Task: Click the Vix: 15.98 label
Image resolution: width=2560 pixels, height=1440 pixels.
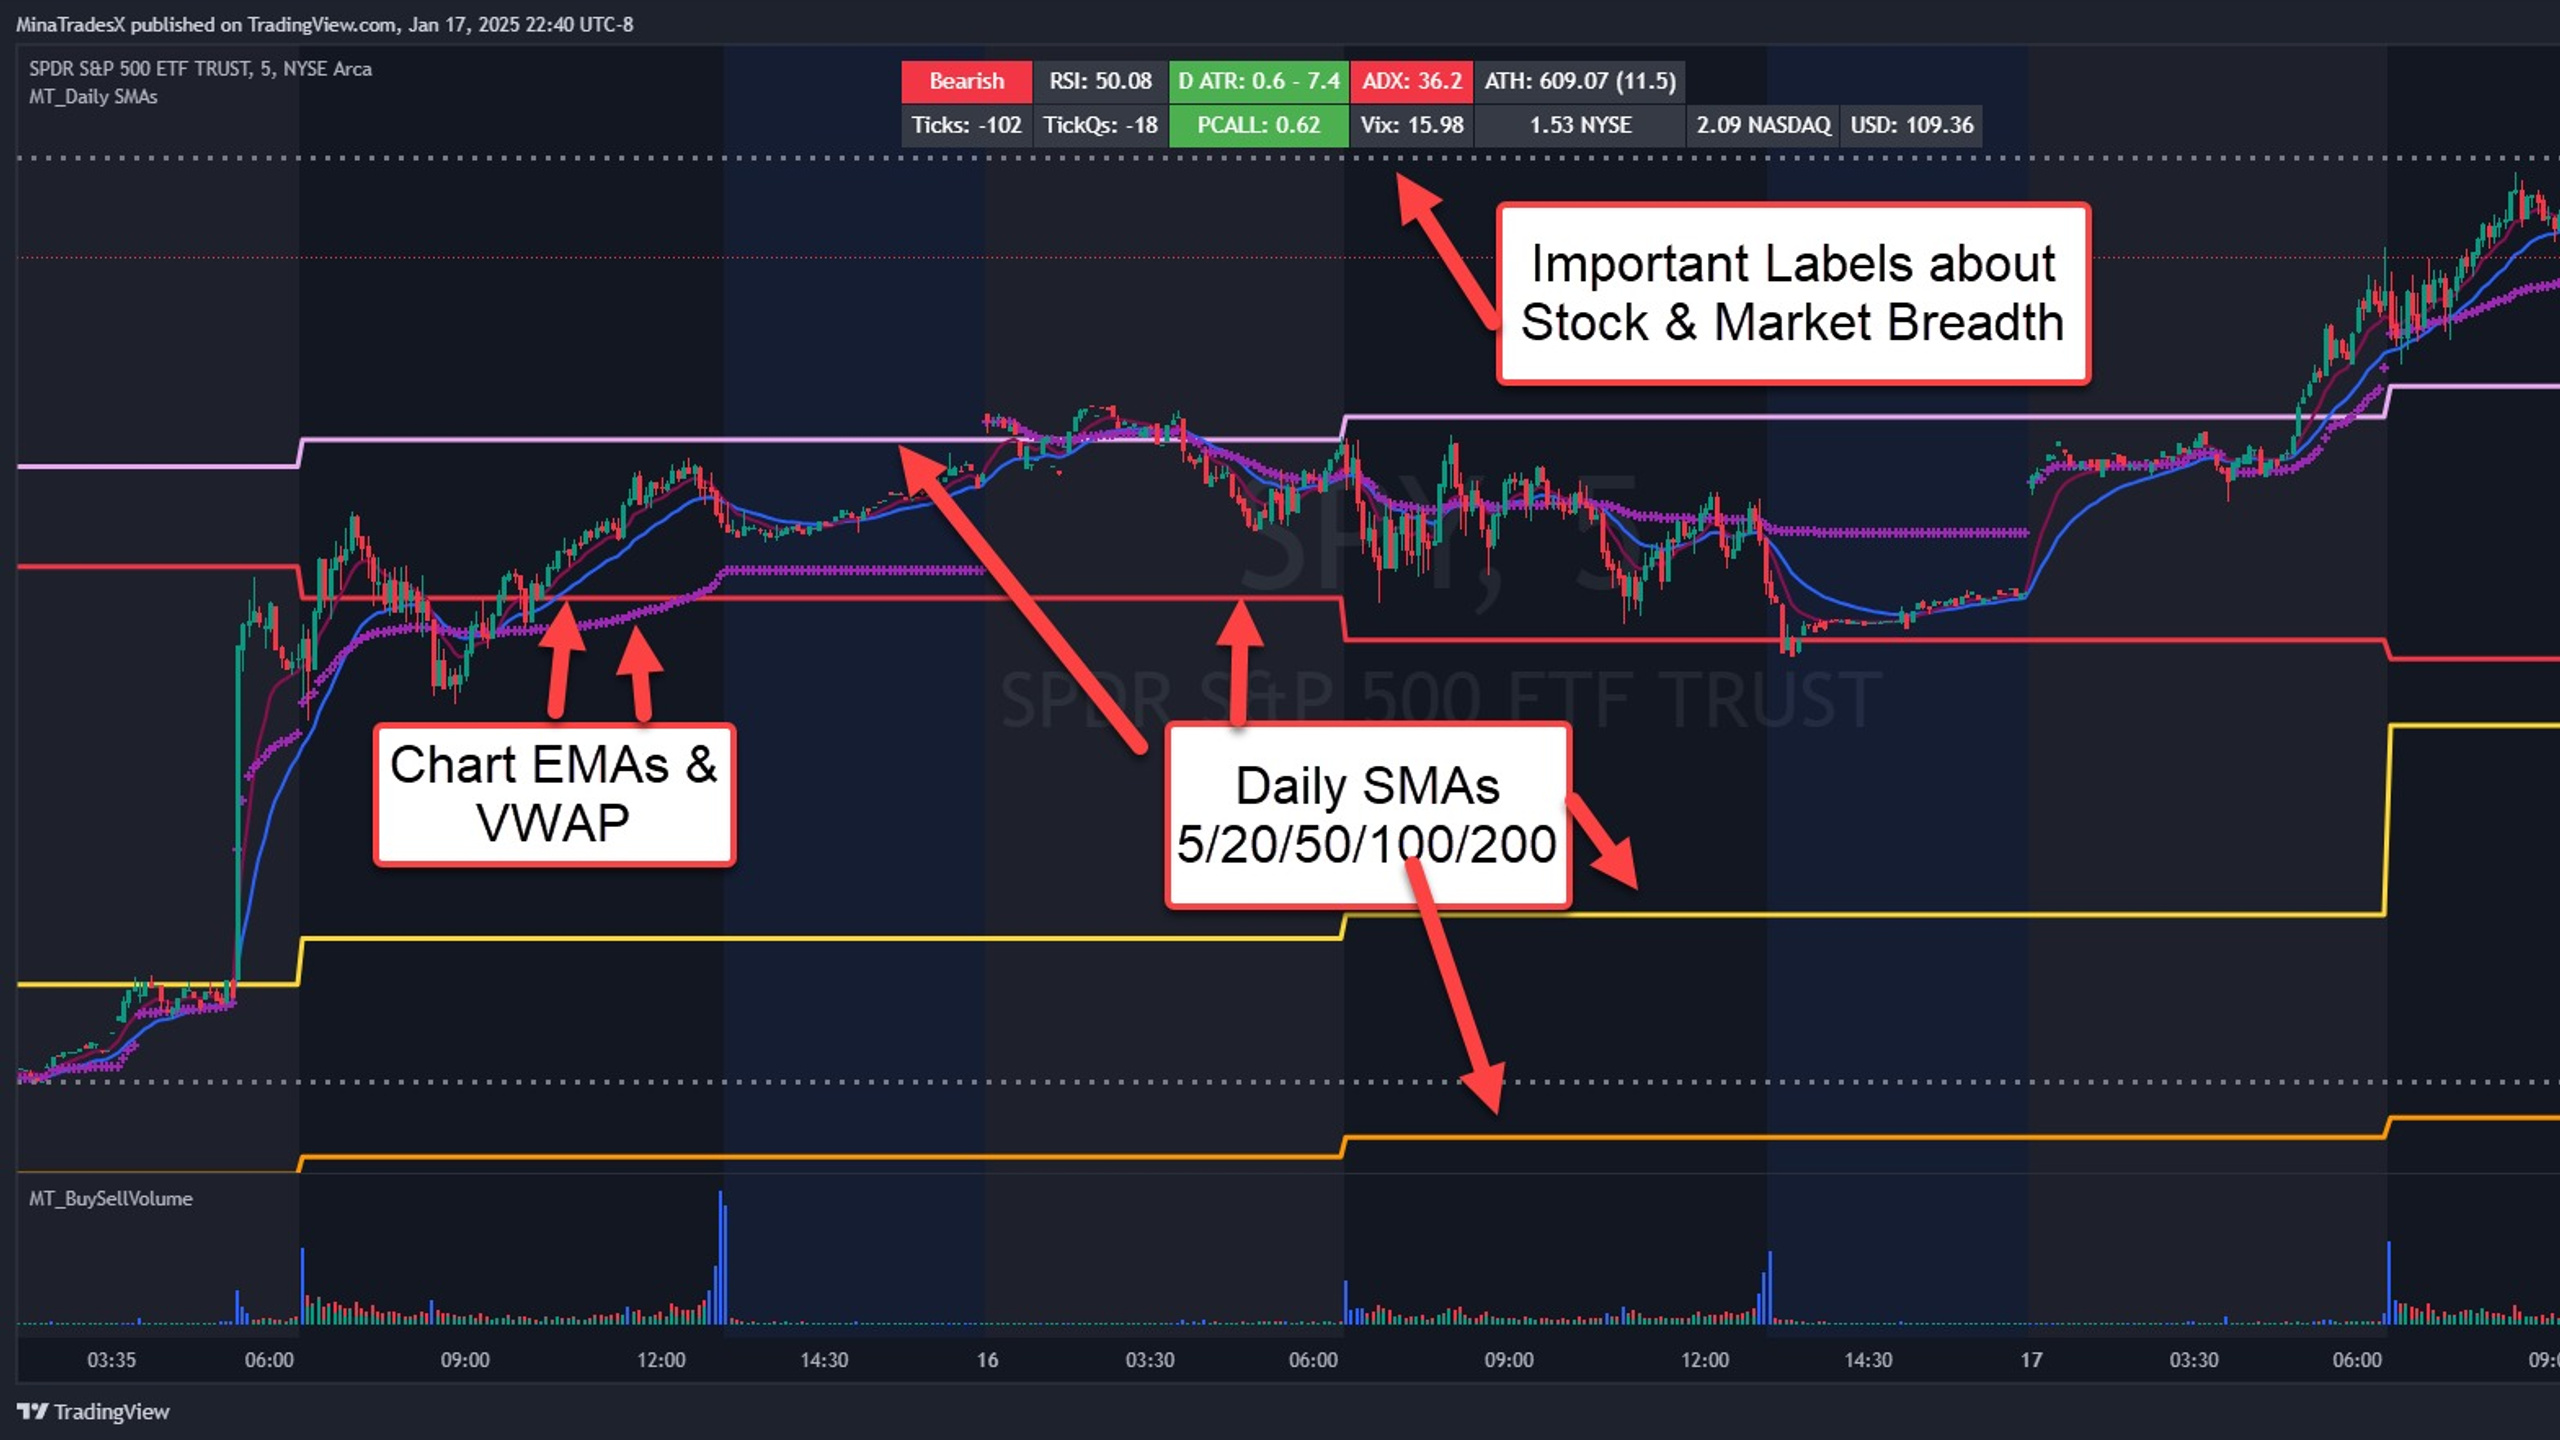Action: pos(1411,125)
